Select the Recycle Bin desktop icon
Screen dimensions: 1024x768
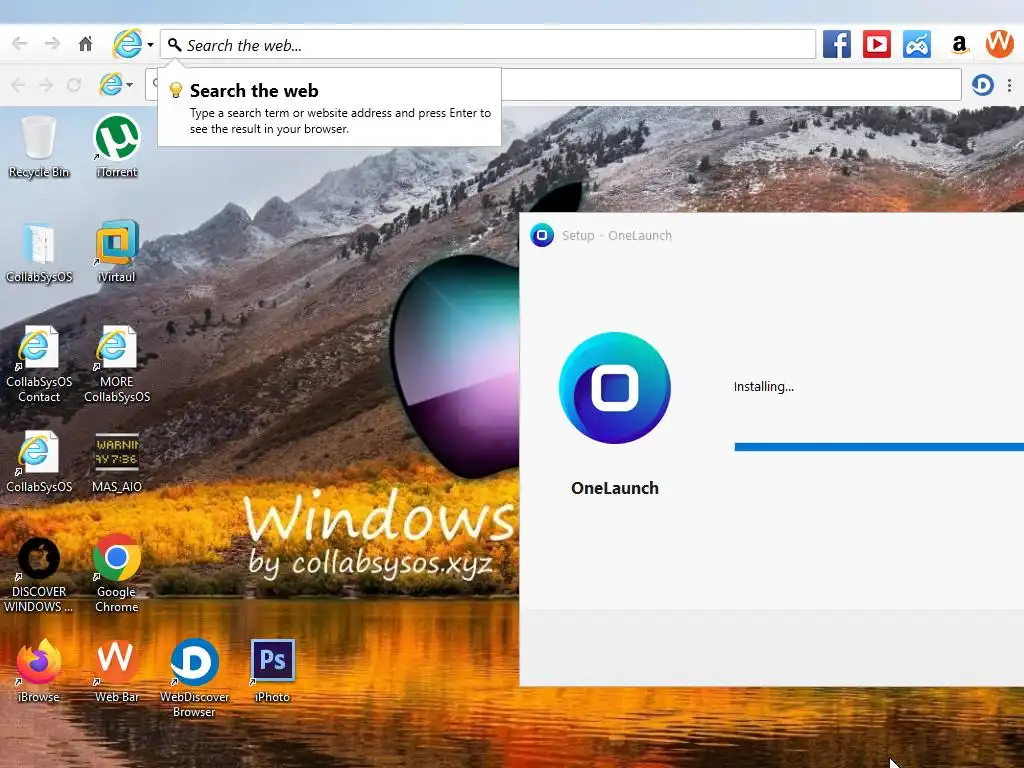tap(39, 147)
